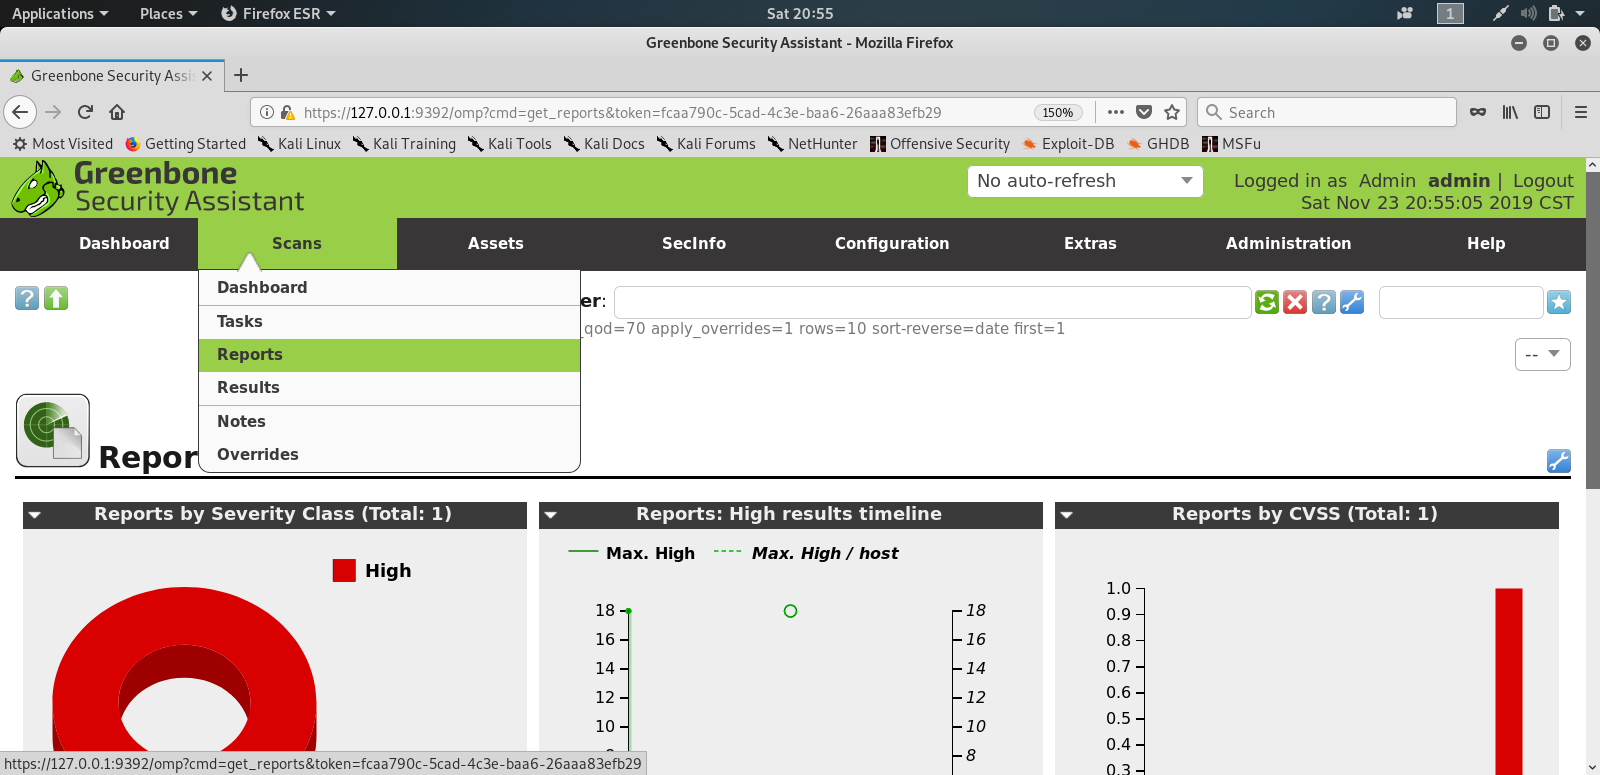This screenshot has width=1600, height=775.
Task: Select Tasks in Scans submenu
Action: (390, 321)
